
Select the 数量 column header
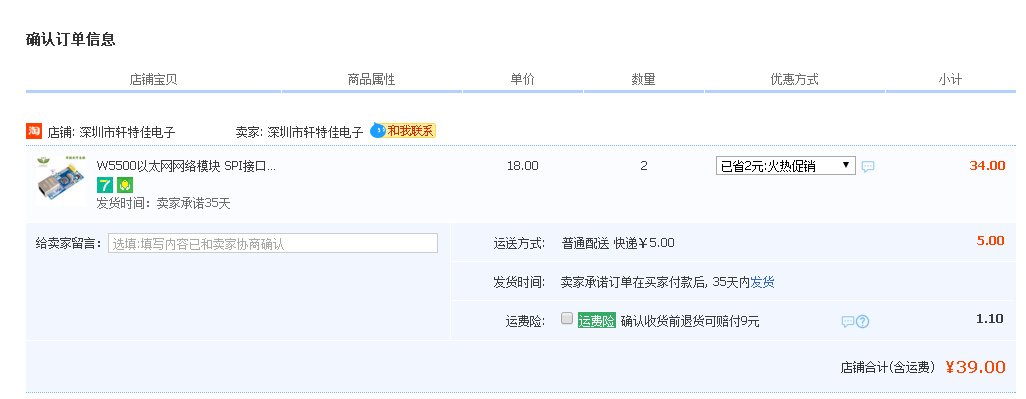click(x=644, y=80)
